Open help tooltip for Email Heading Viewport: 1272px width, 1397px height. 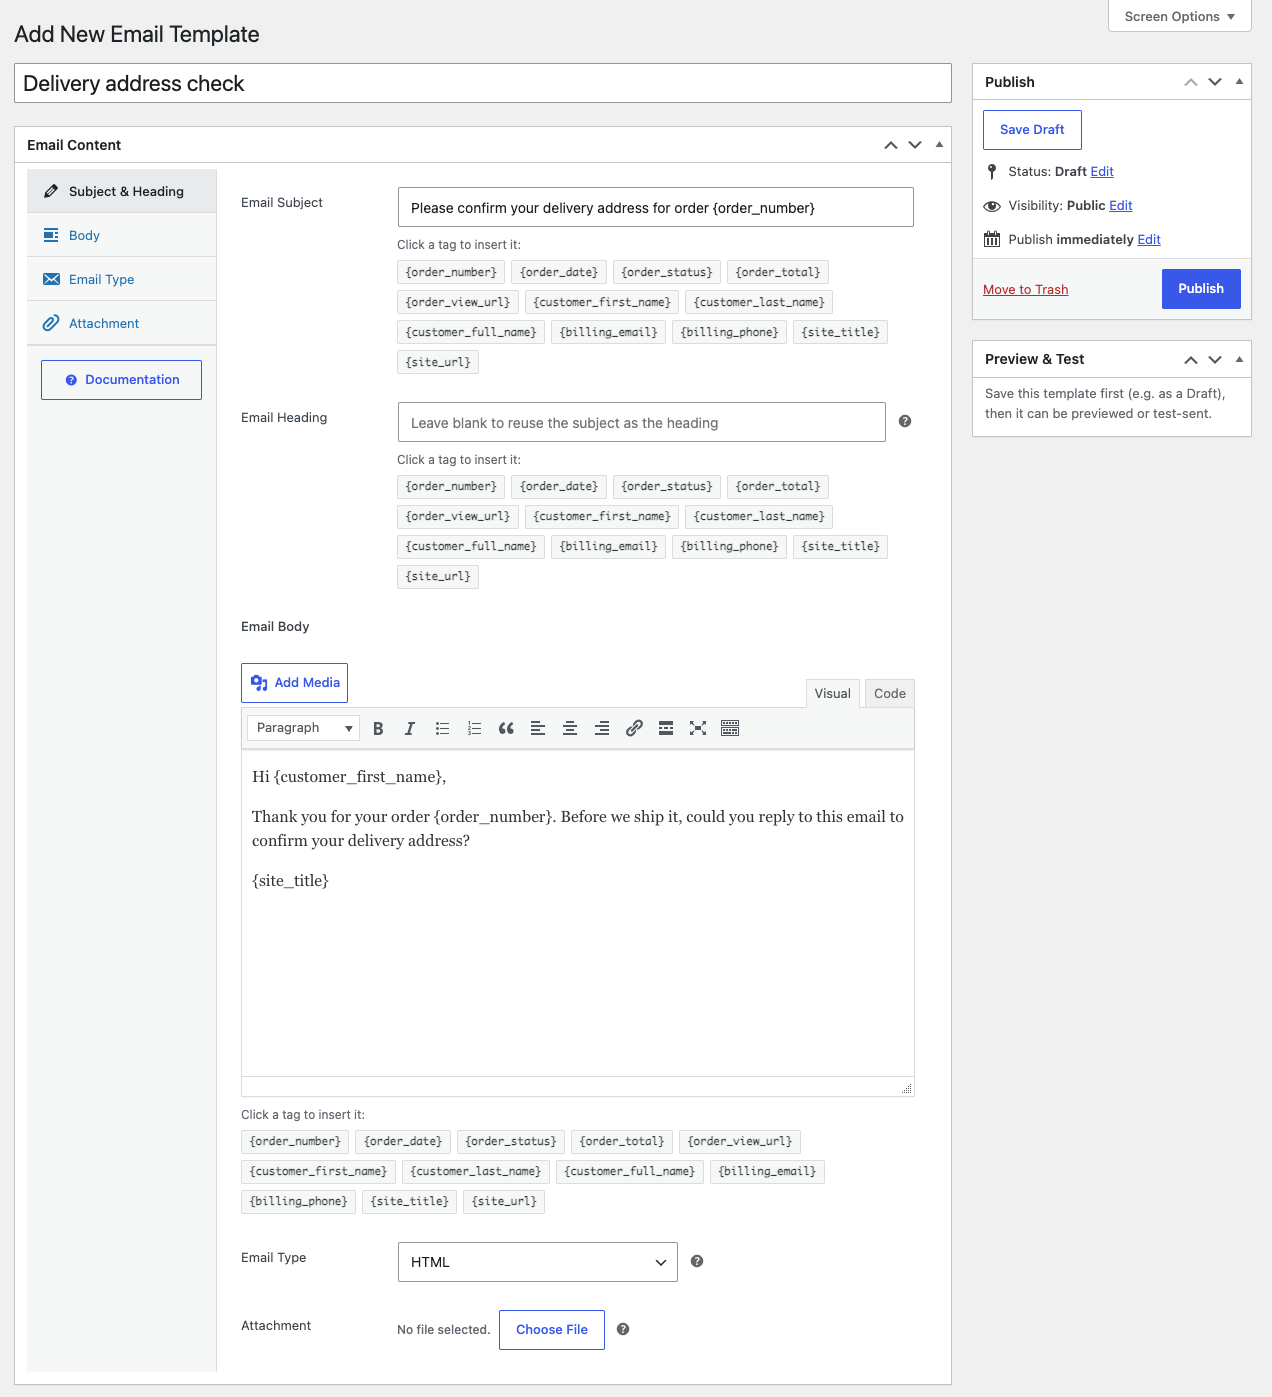click(x=905, y=421)
